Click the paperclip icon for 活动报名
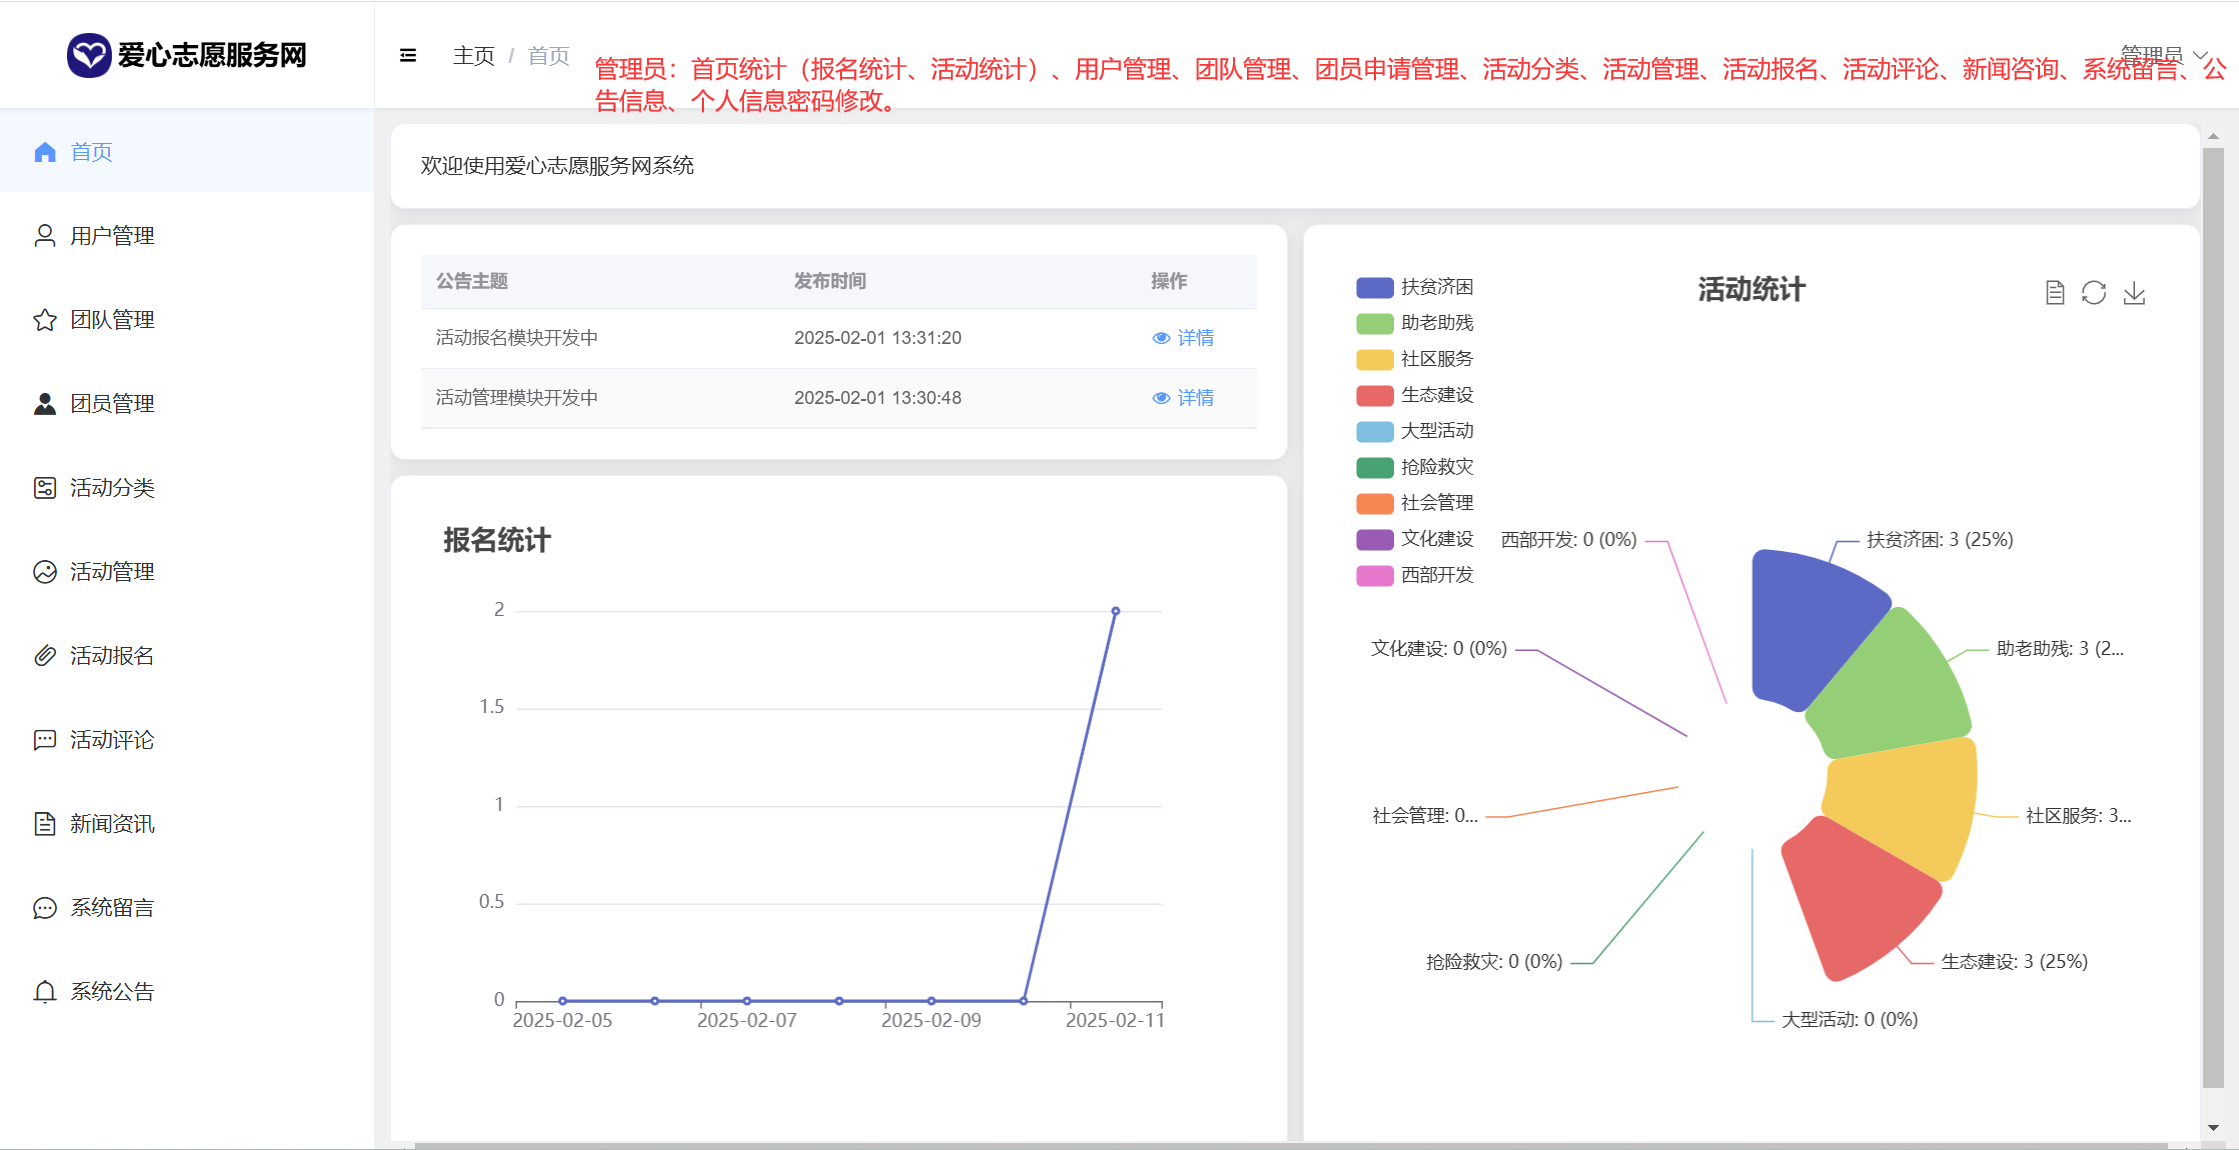 45,656
